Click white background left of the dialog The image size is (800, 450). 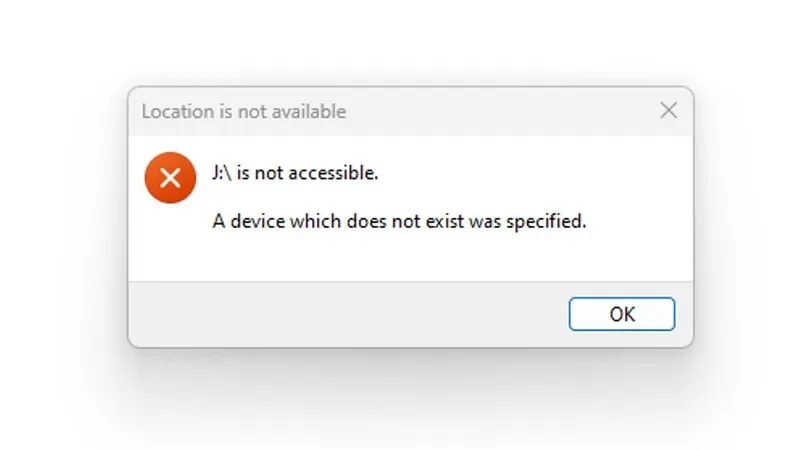pos(60,220)
